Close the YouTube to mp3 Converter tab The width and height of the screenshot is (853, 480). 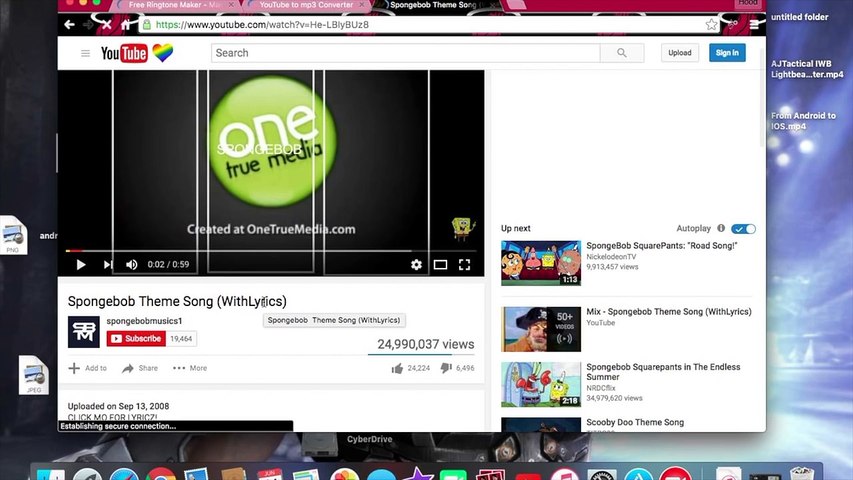pyautogui.click(x=362, y=4)
